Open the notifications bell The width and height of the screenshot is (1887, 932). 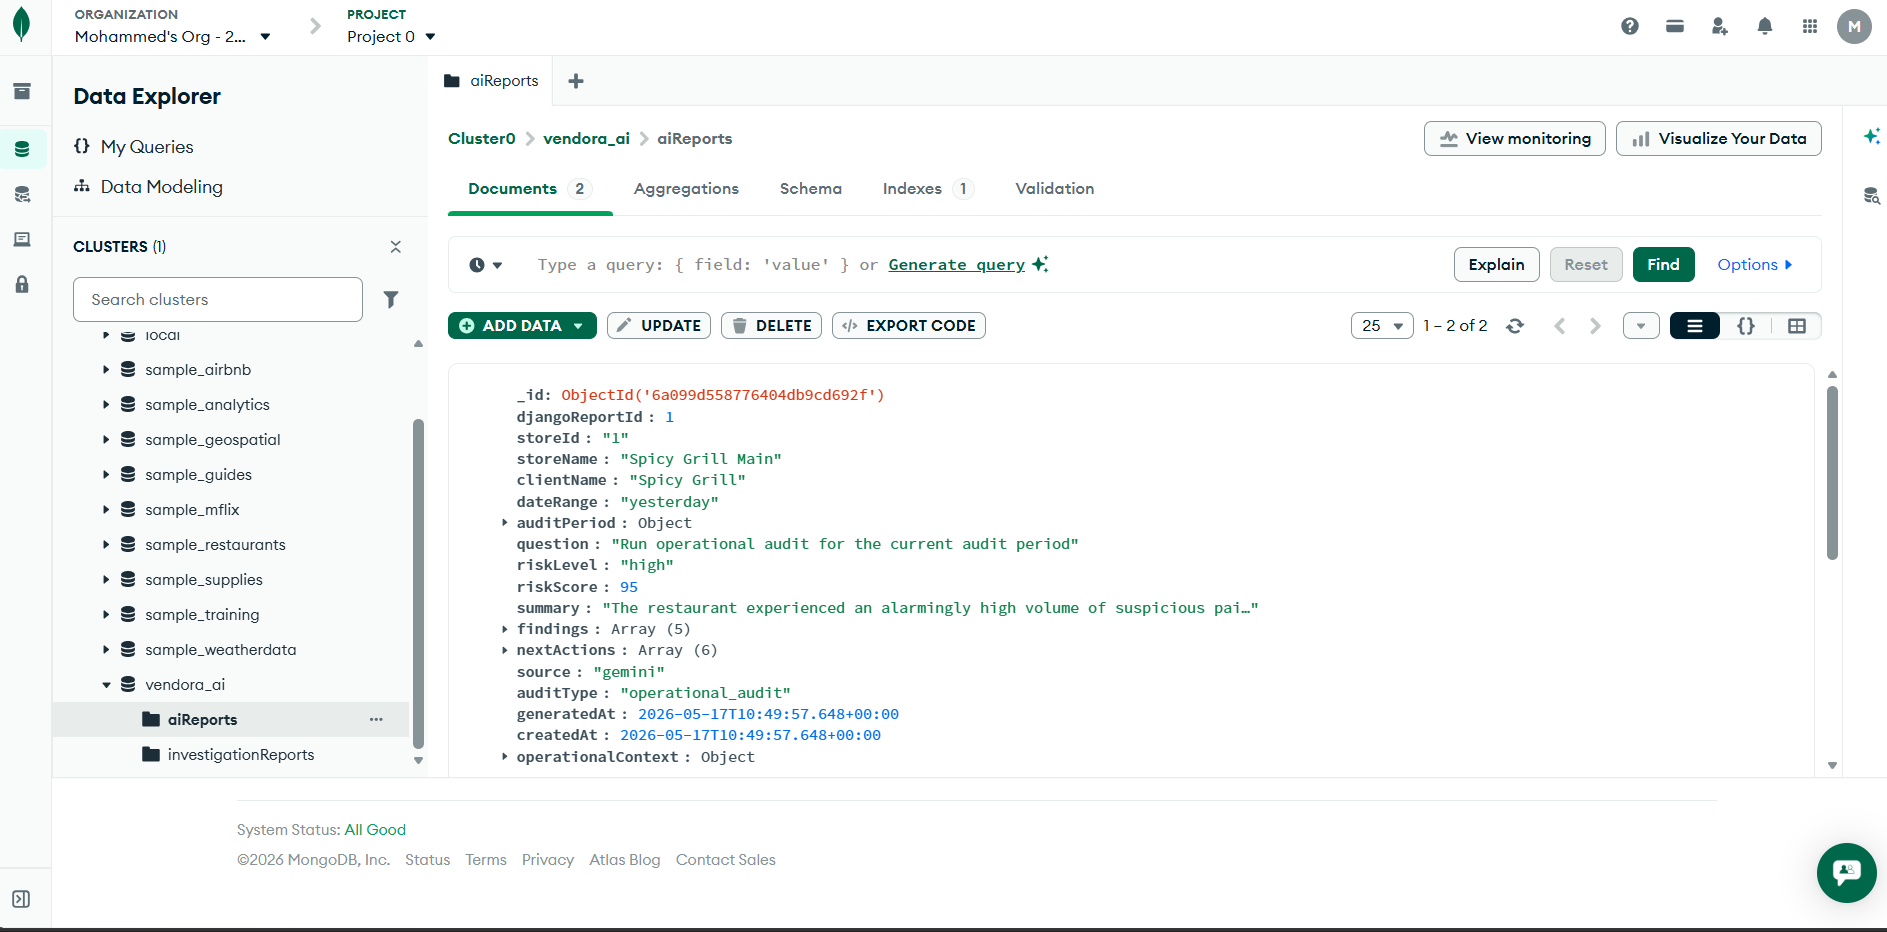1765,26
